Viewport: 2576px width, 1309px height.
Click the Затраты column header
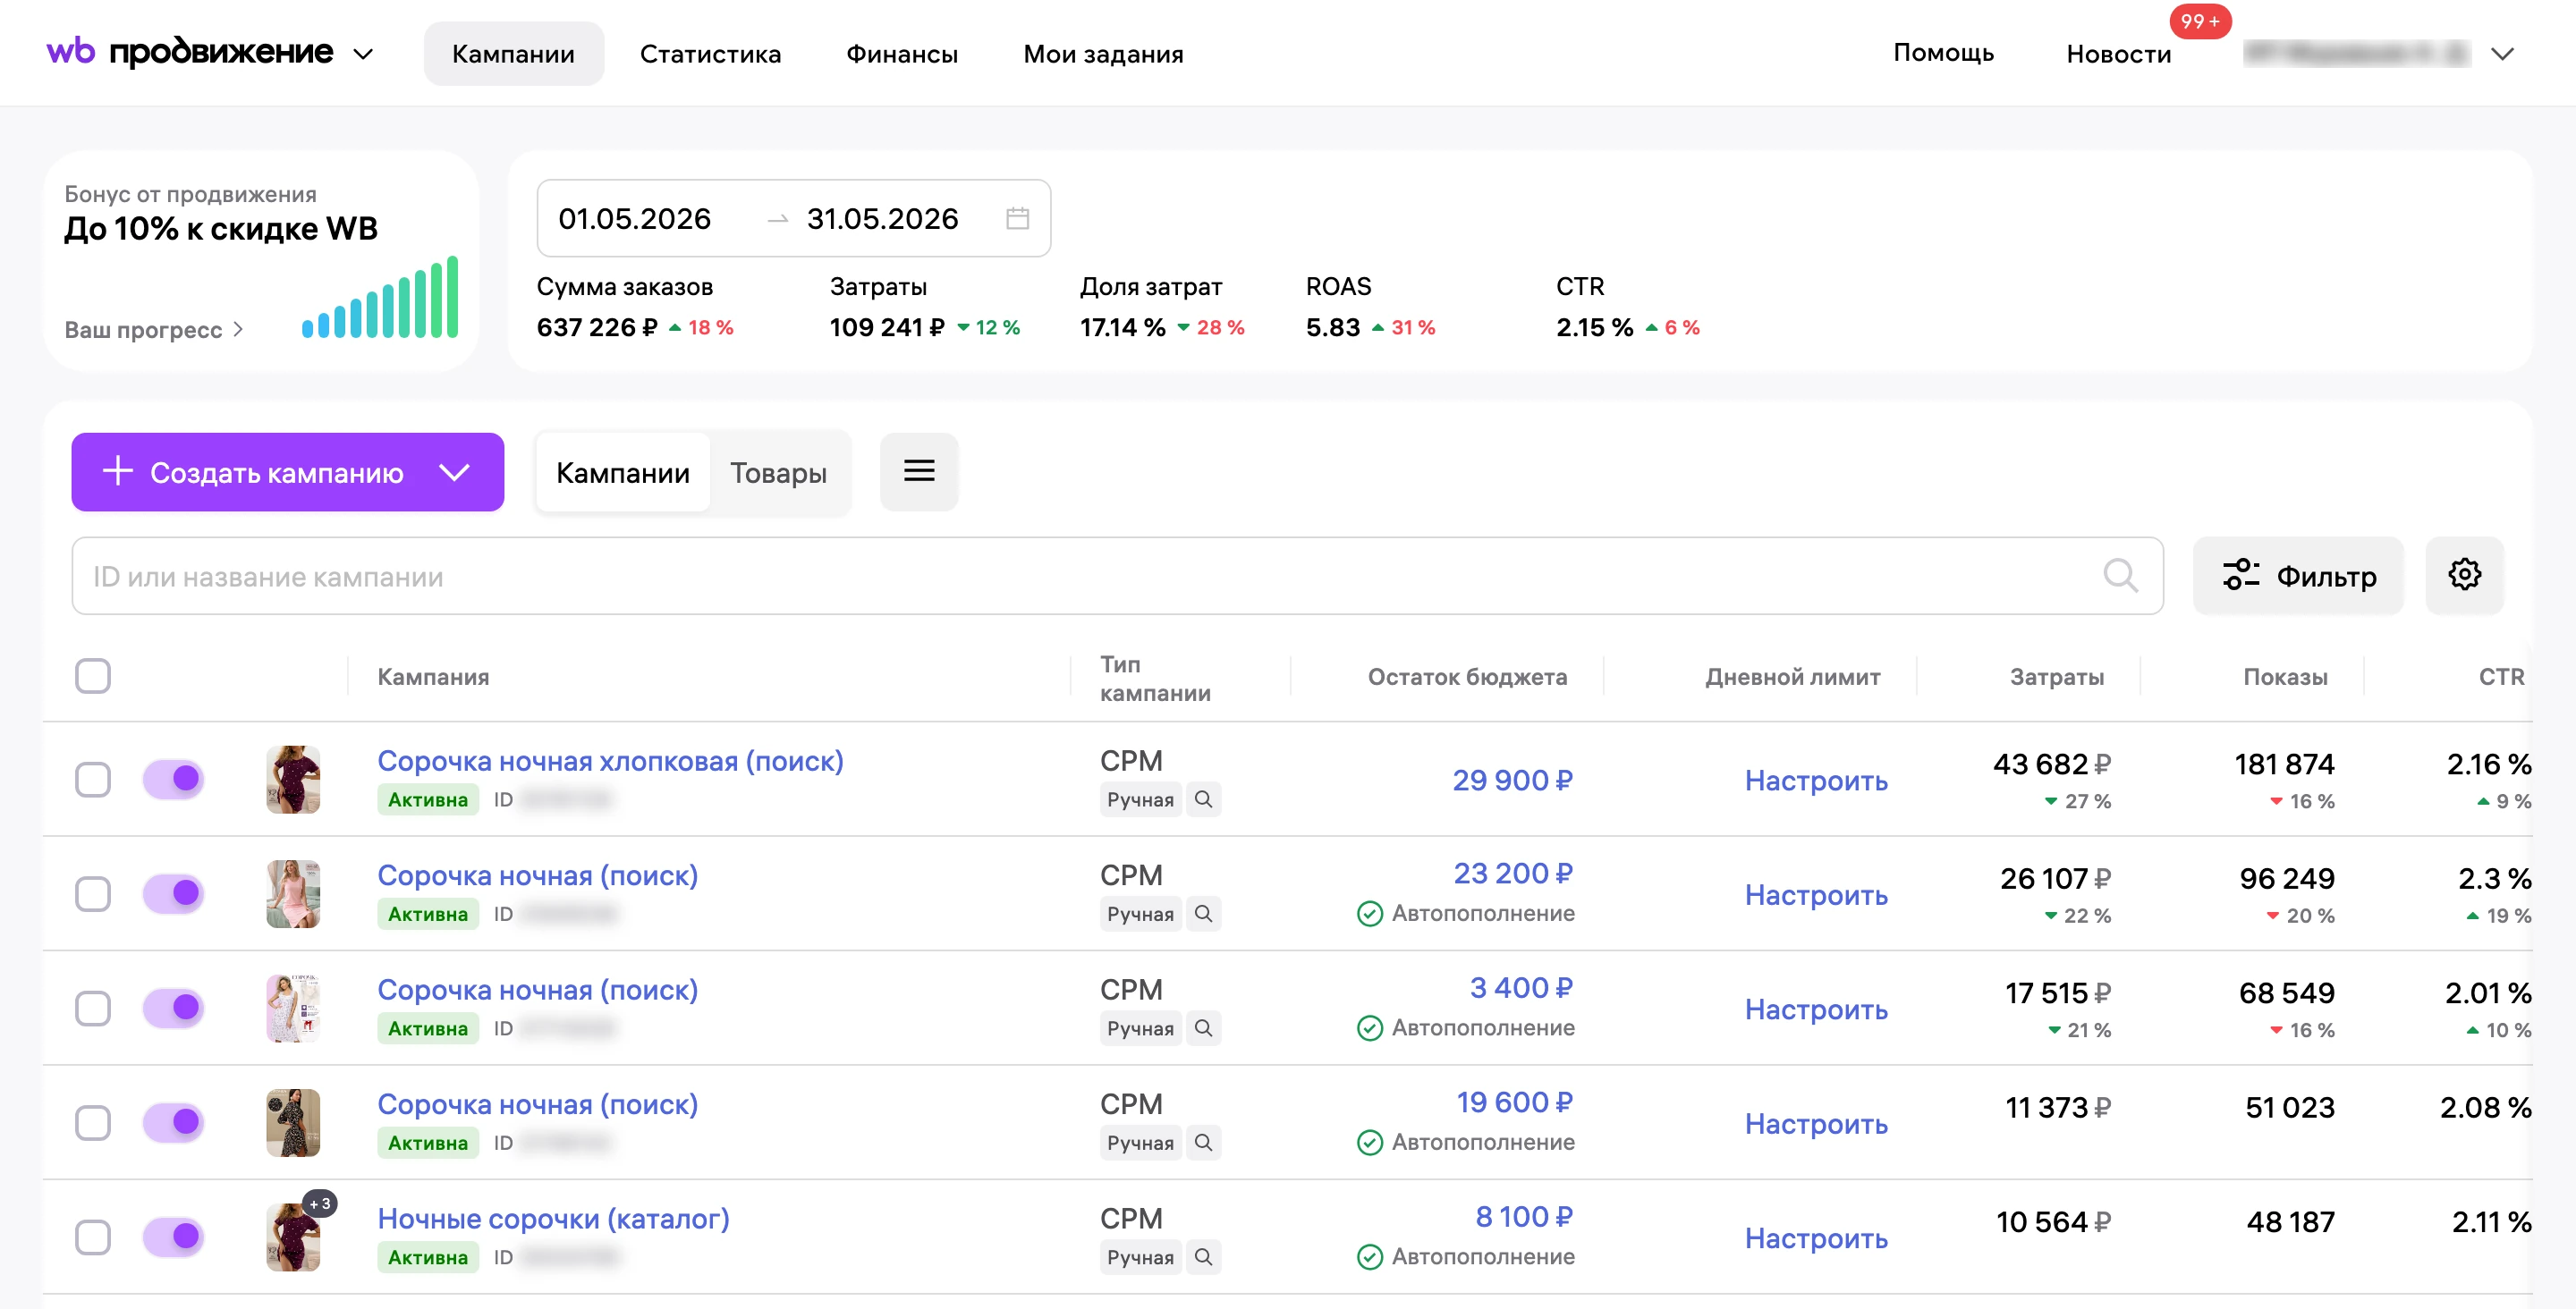click(x=2056, y=677)
